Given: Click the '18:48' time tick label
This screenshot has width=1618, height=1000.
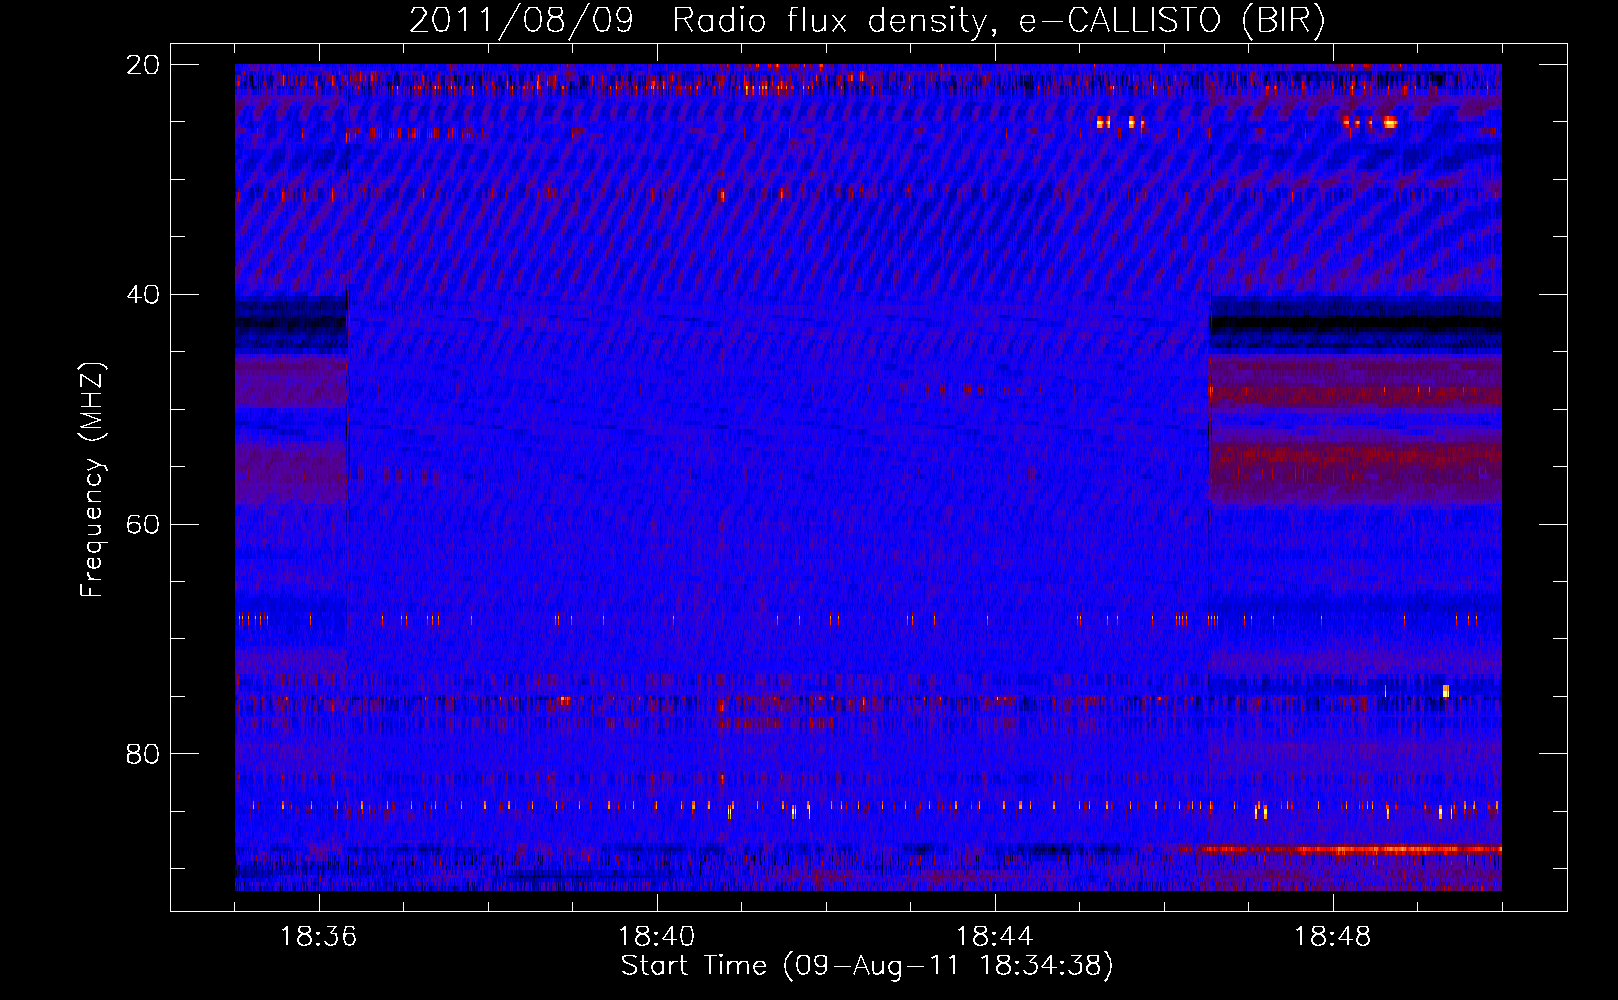Looking at the screenshot, I should [1333, 937].
